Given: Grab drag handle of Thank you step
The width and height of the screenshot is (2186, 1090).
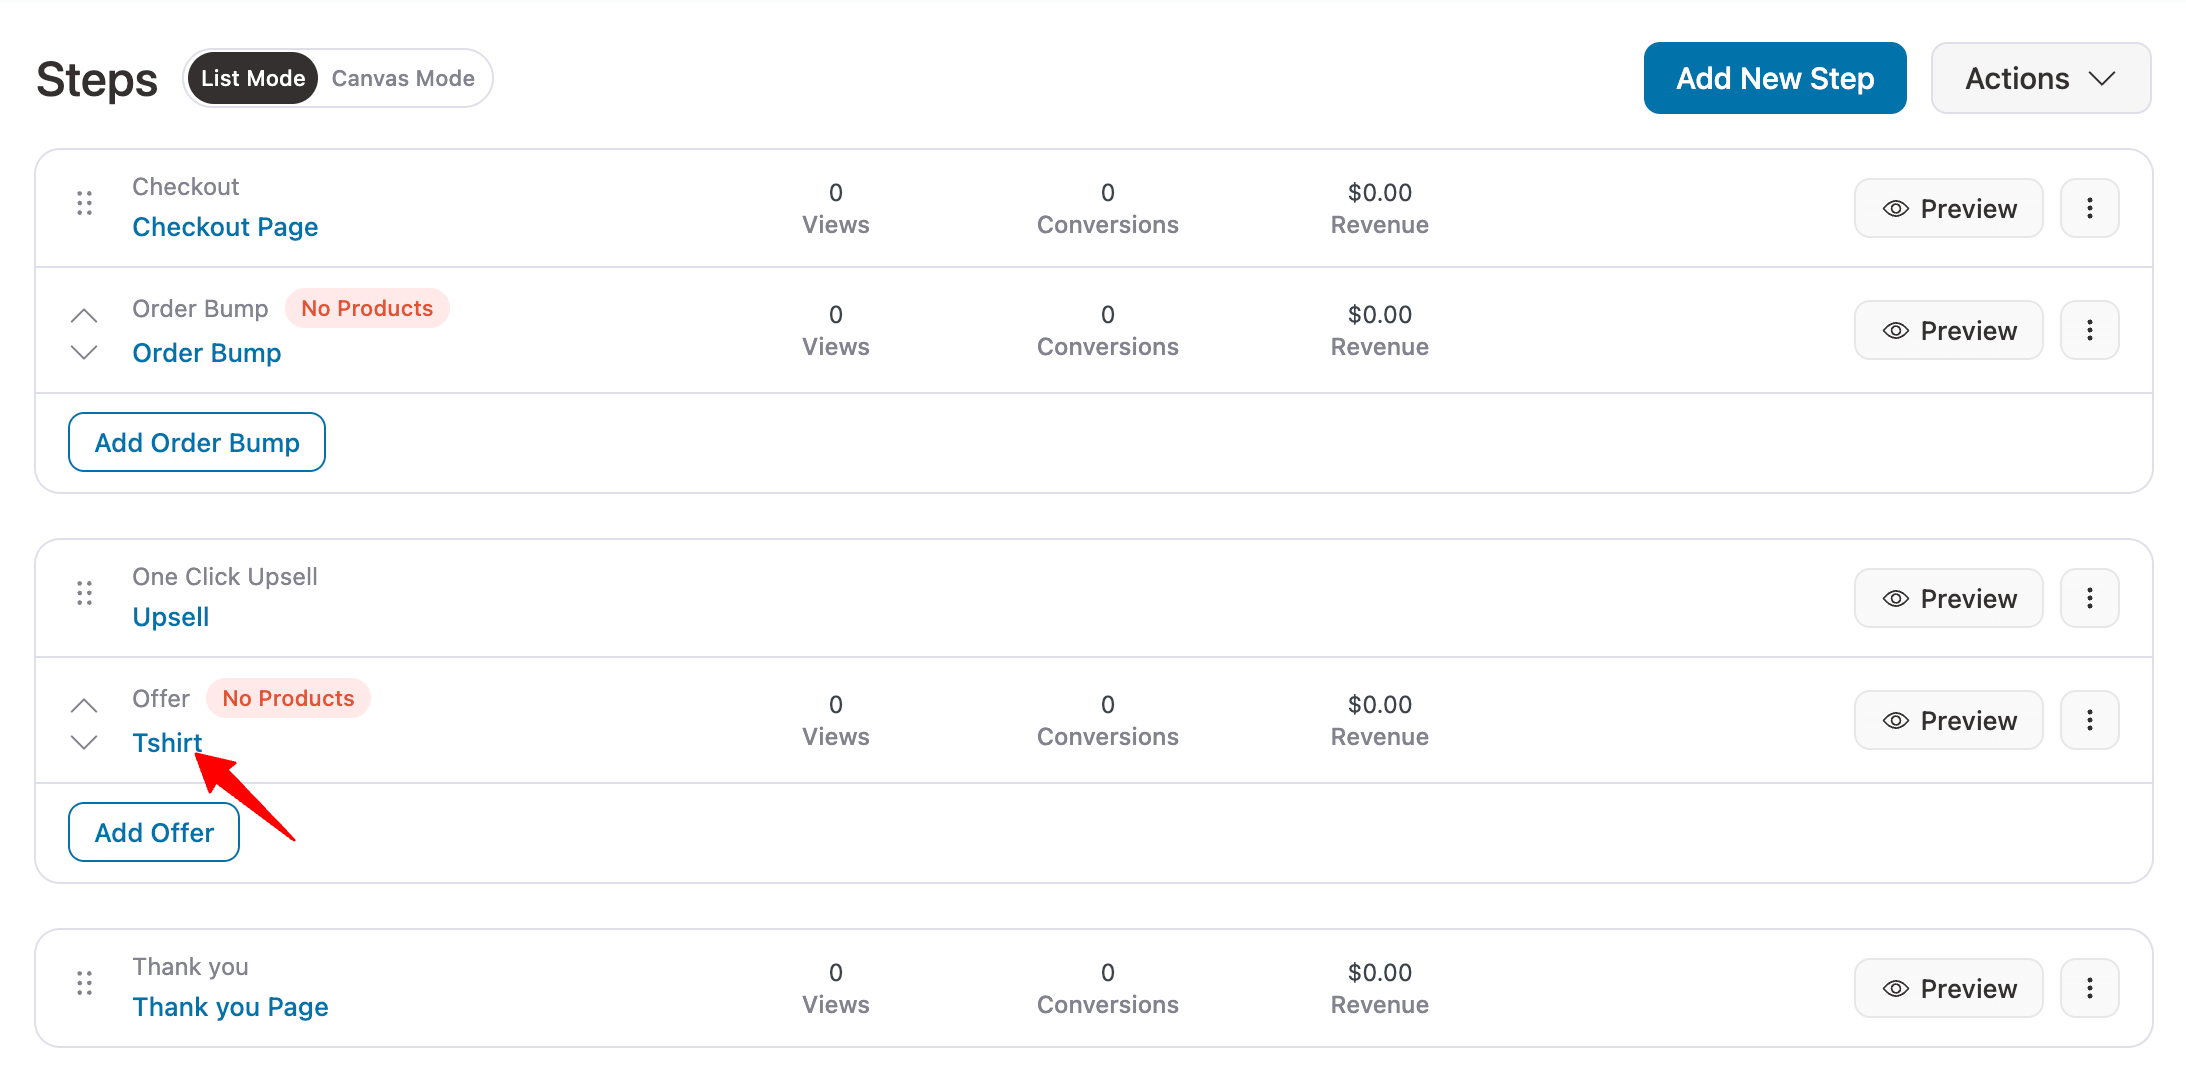Looking at the screenshot, I should coord(85,984).
